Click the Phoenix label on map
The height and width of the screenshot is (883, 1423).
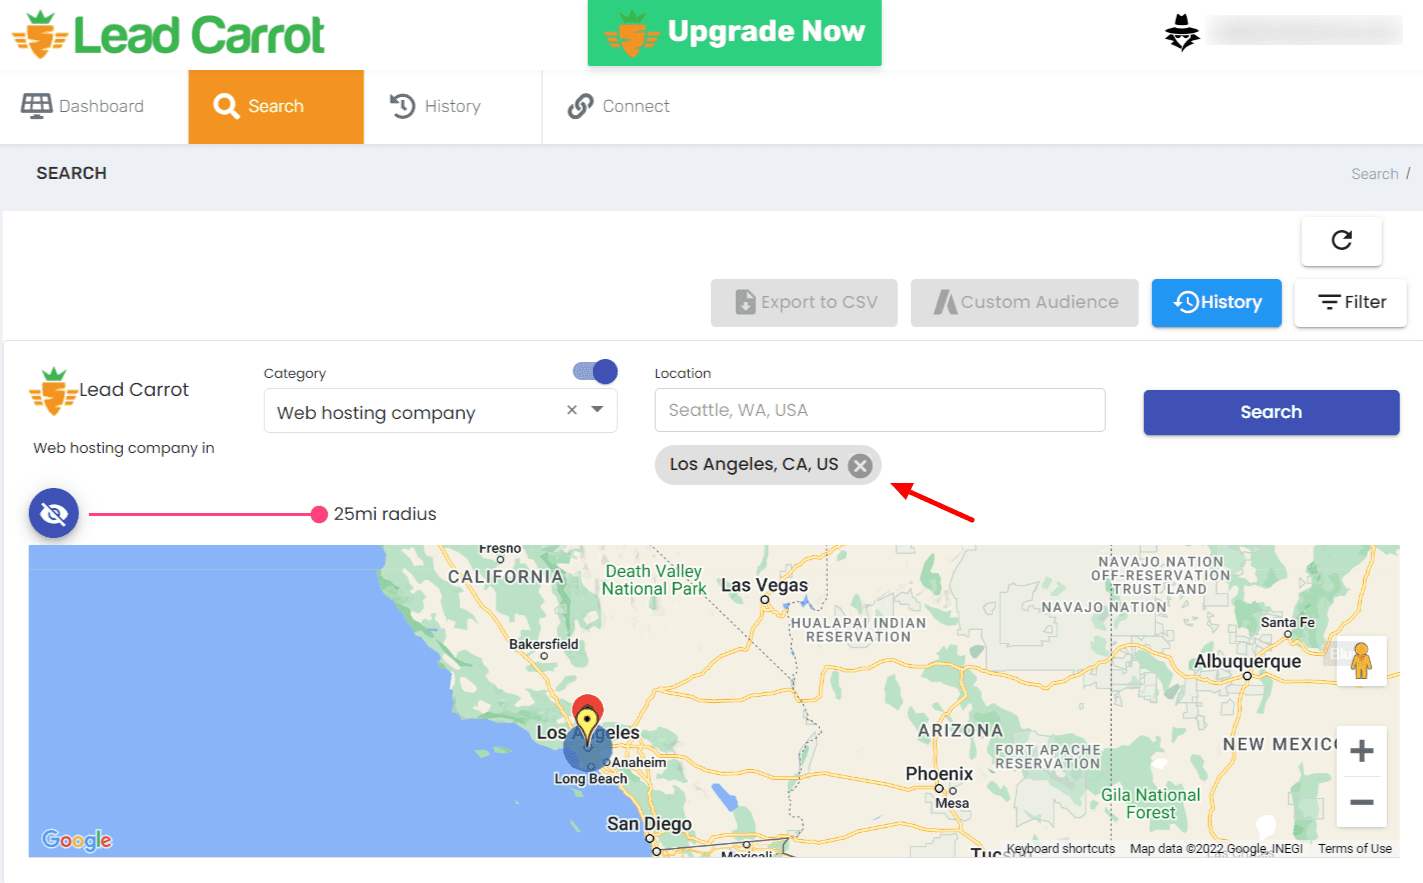click(x=939, y=774)
